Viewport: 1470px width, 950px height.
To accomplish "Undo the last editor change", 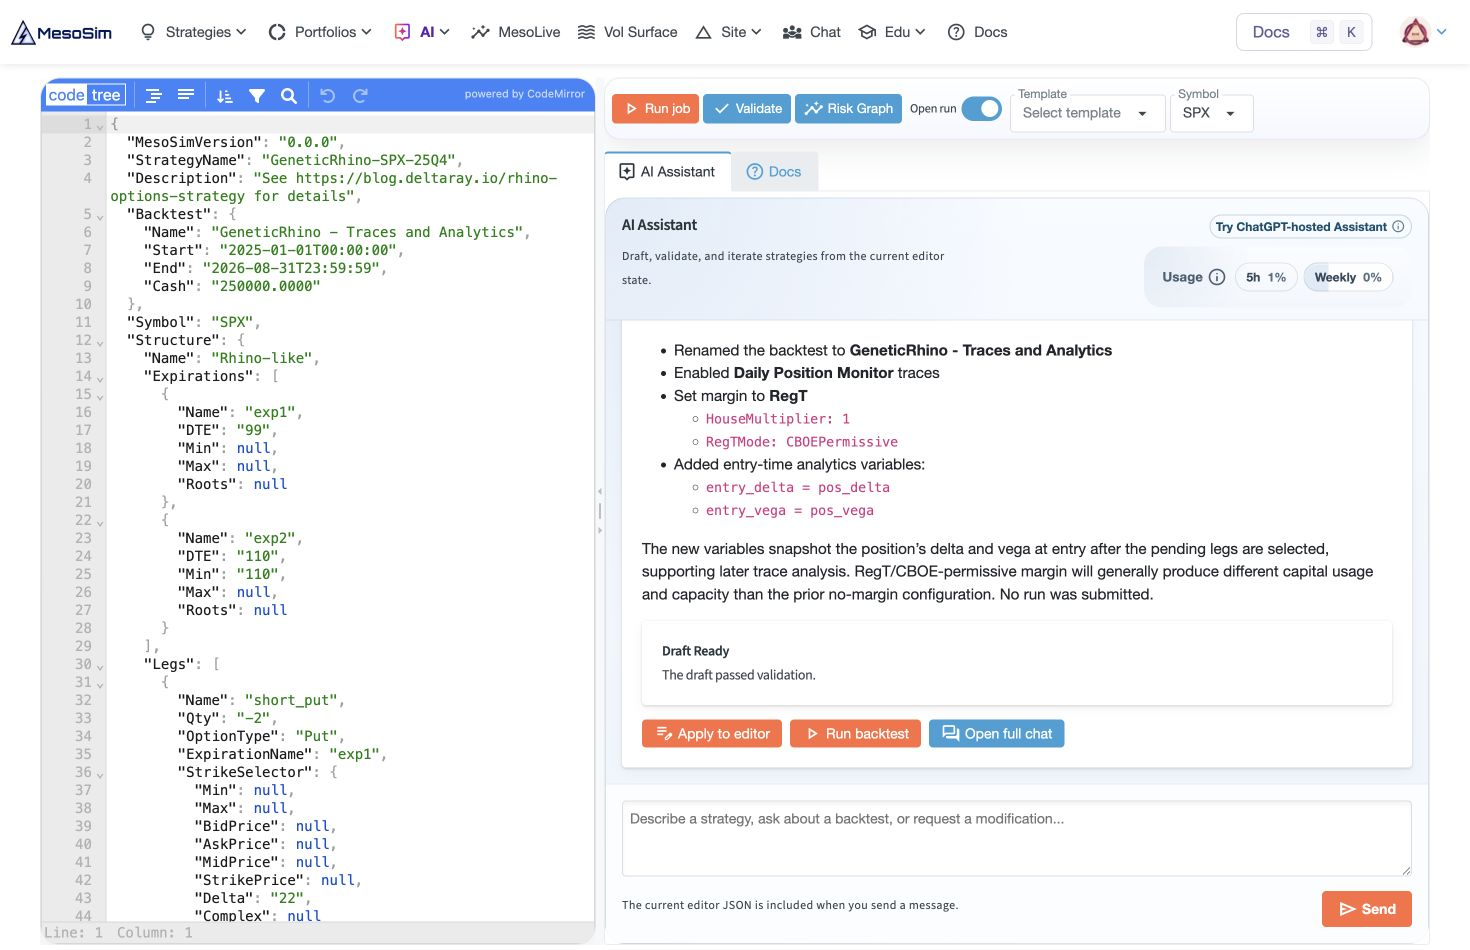I will [327, 96].
